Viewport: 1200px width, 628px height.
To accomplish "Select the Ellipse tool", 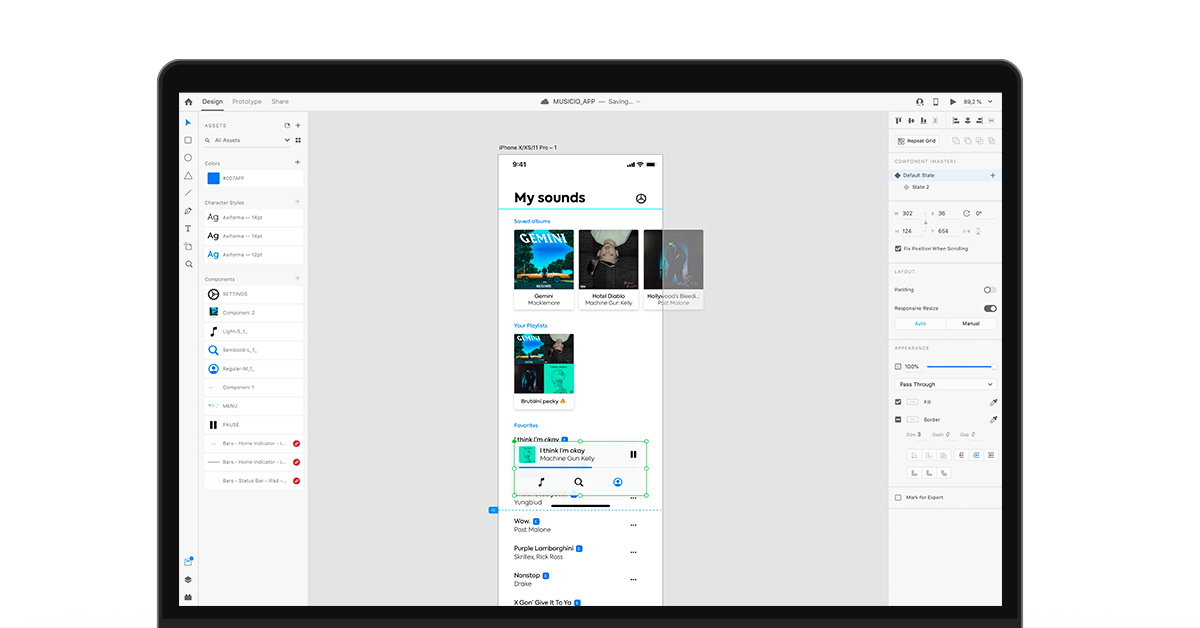I will [188, 158].
